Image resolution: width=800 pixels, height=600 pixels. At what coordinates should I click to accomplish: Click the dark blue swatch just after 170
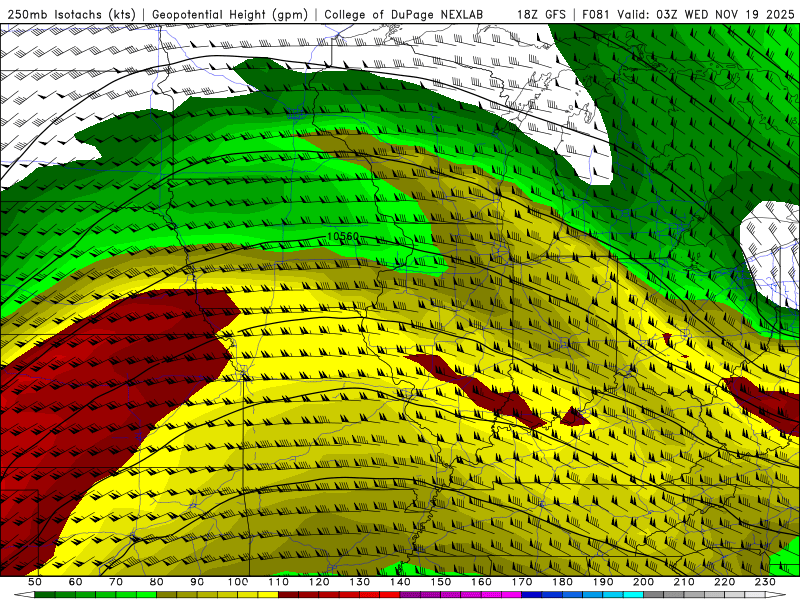pyautogui.click(x=532, y=595)
